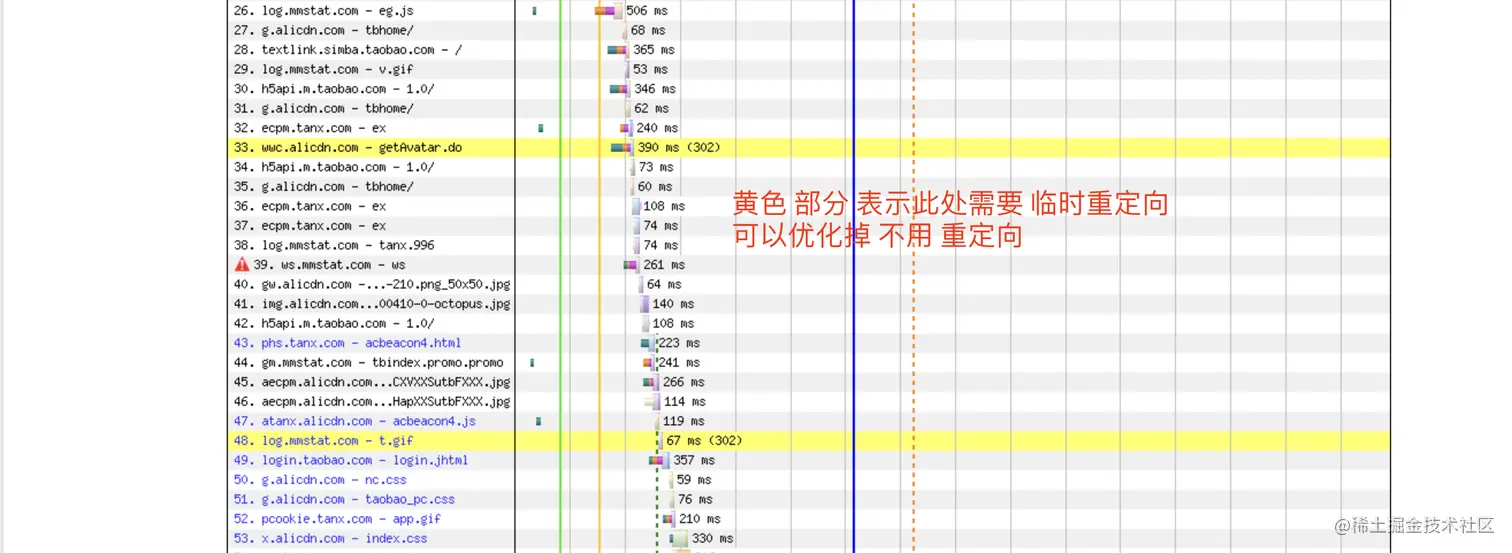
Task: Select request 27 g.alicdn.com - tbhome/
Action: tap(323, 30)
